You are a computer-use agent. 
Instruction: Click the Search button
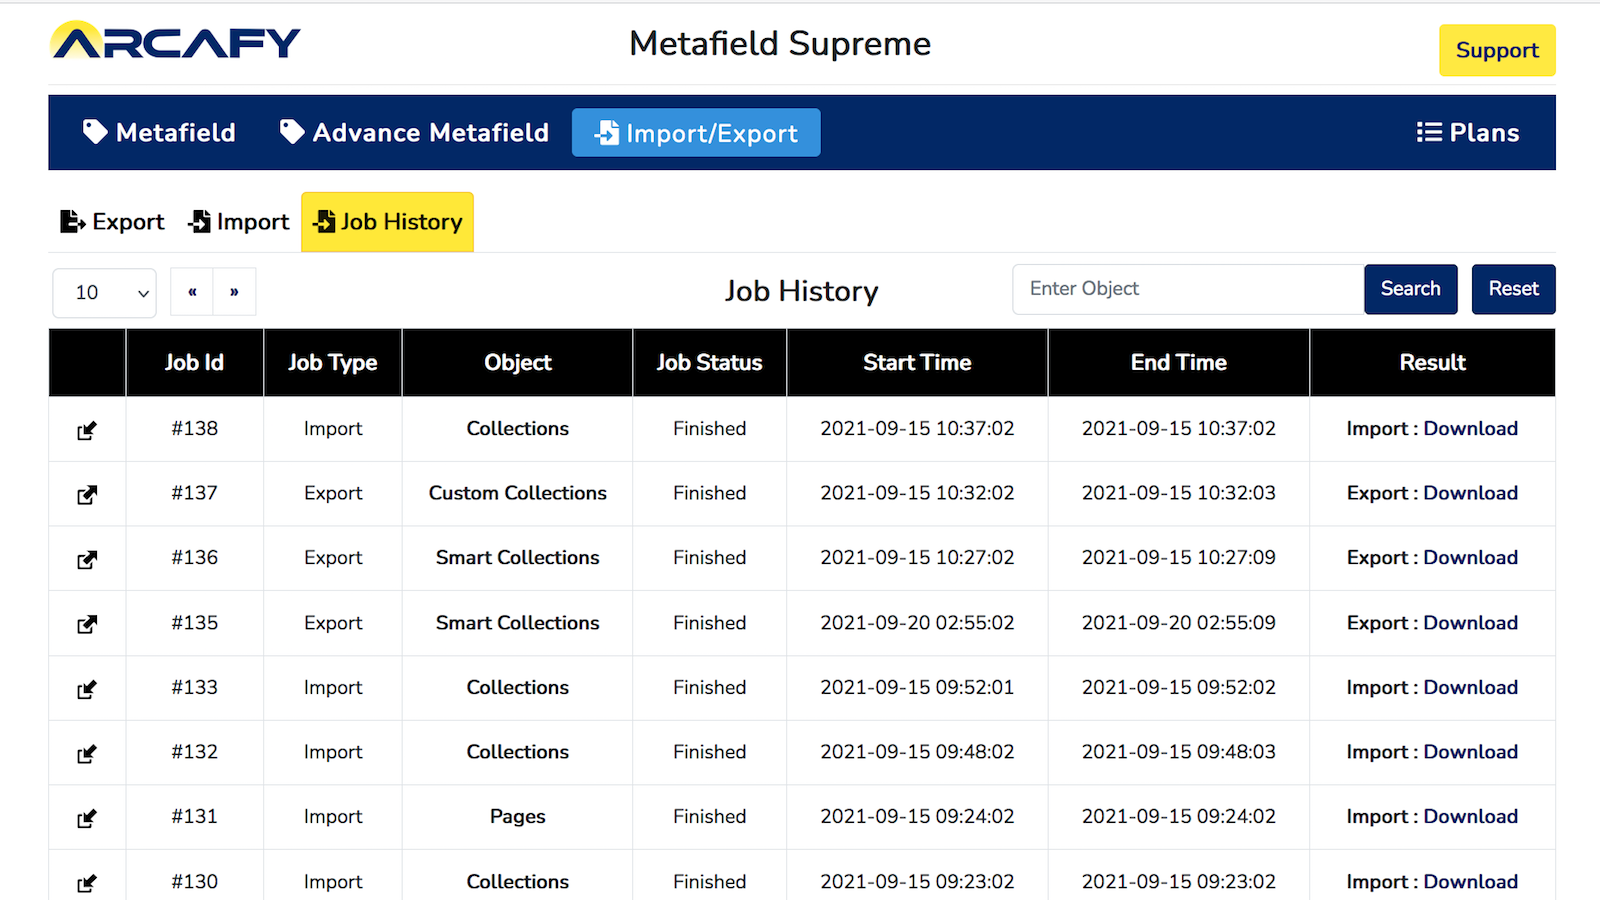1410,289
